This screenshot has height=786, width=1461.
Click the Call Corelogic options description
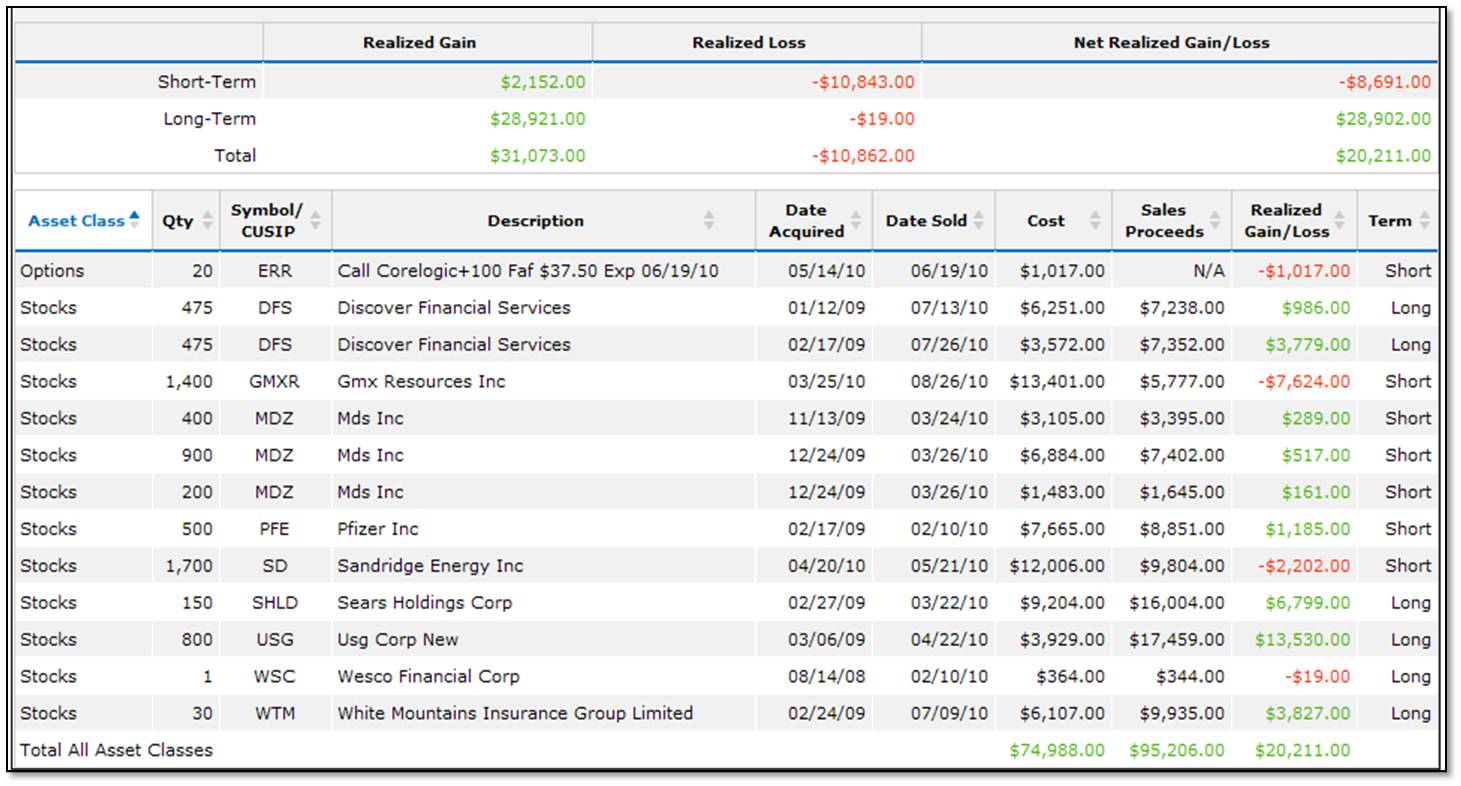pos(528,271)
